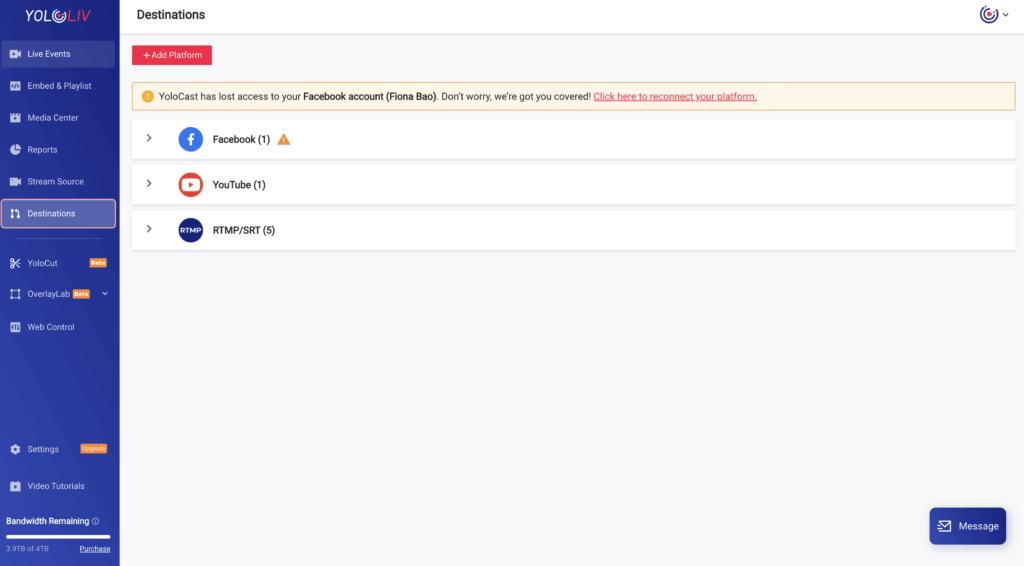Viewport: 1024px width, 566px height.
Task: Expand the RTMP/SRT destinations row
Action: click(149, 229)
